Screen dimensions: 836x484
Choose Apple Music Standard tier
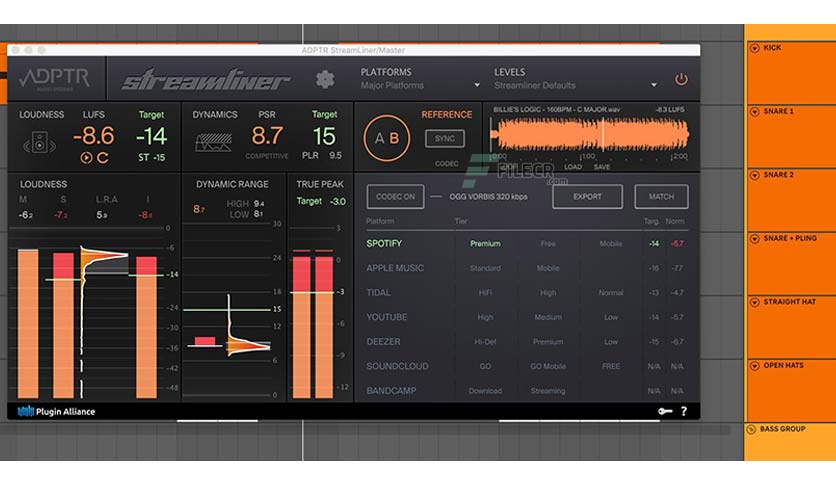pos(485,268)
